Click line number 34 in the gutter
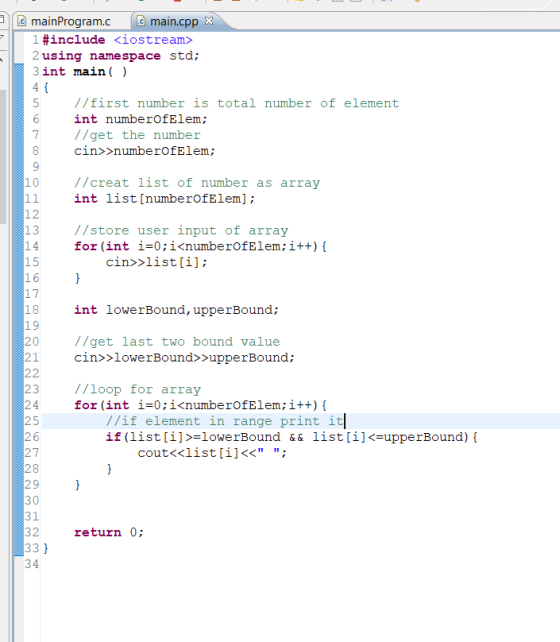560x642 pixels. point(32,564)
